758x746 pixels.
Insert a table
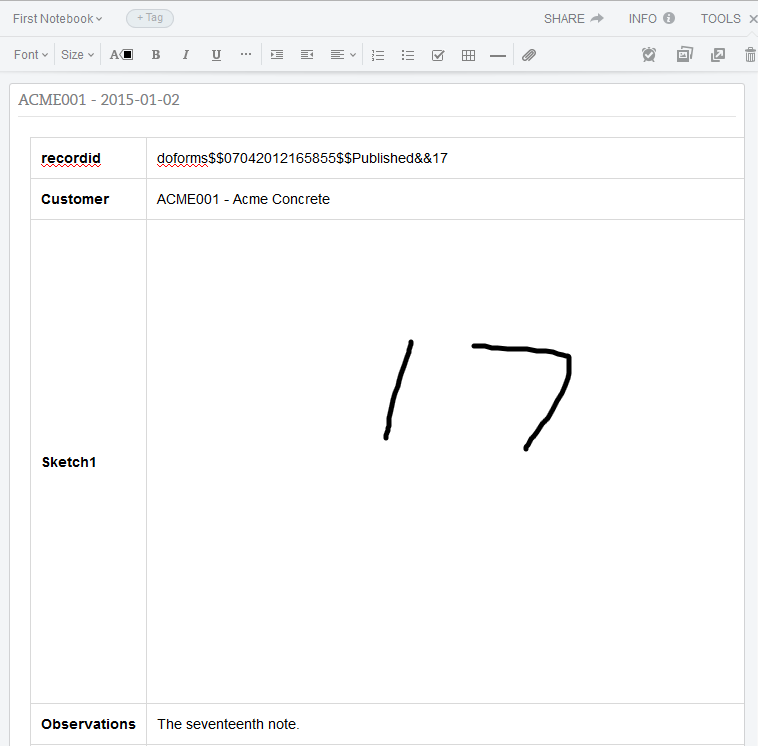tap(468, 55)
